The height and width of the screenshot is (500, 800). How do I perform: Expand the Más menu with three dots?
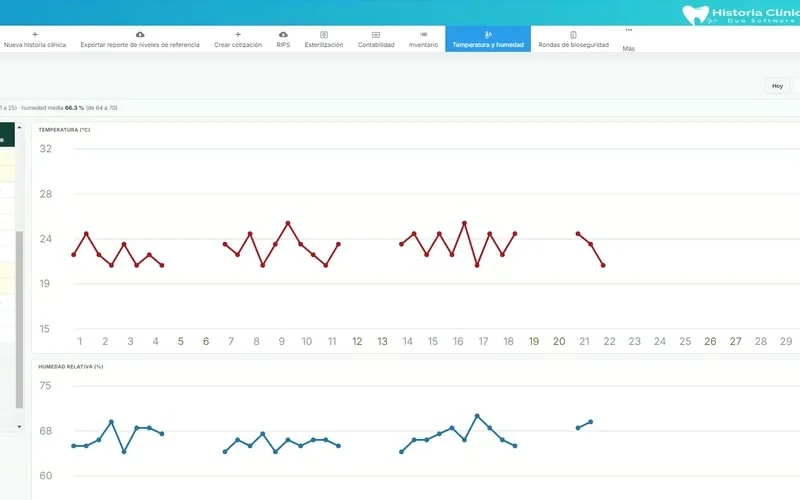click(x=629, y=39)
